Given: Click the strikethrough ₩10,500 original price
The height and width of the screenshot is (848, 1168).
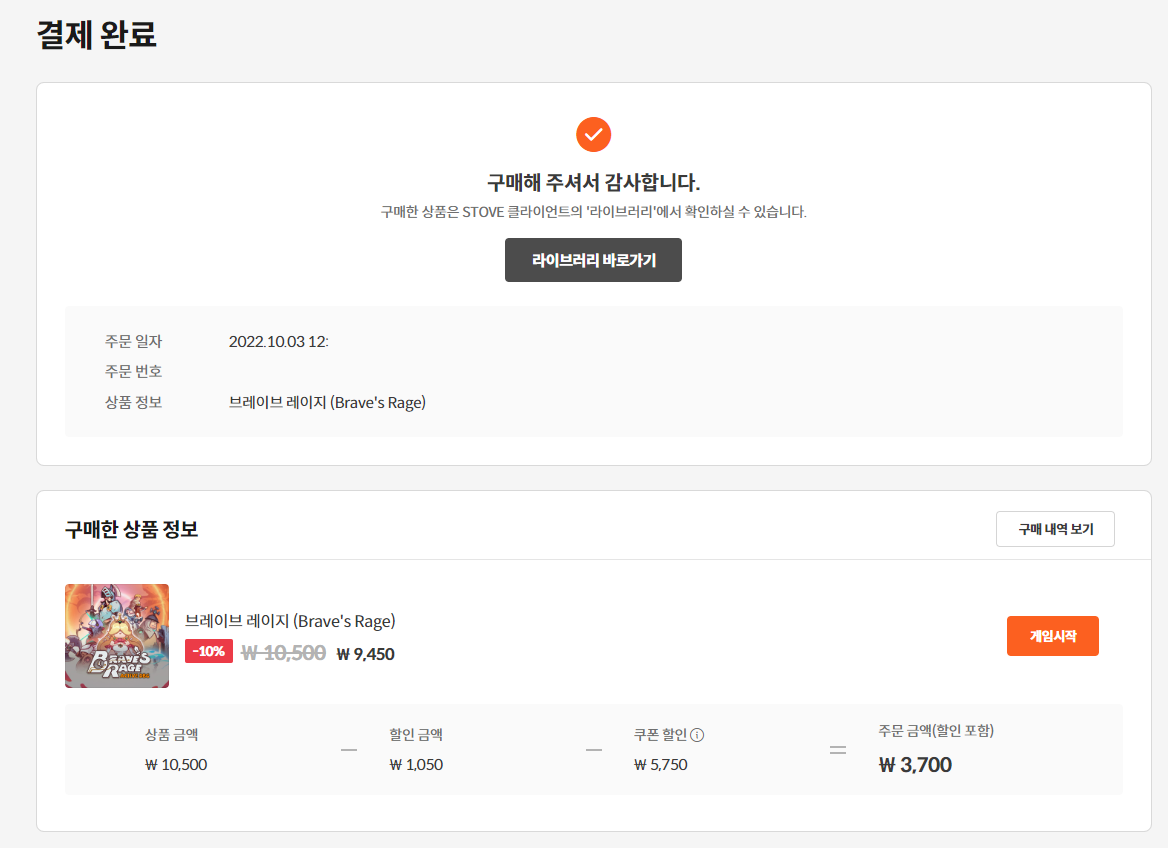Looking at the screenshot, I should [284, 653].
